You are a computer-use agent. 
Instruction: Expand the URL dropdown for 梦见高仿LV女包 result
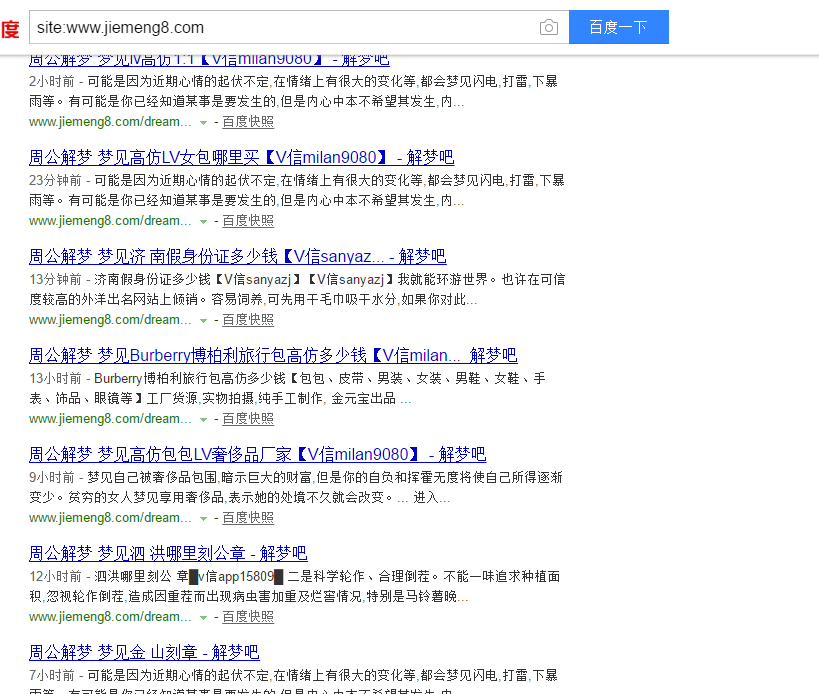click(x=204, y=220)
